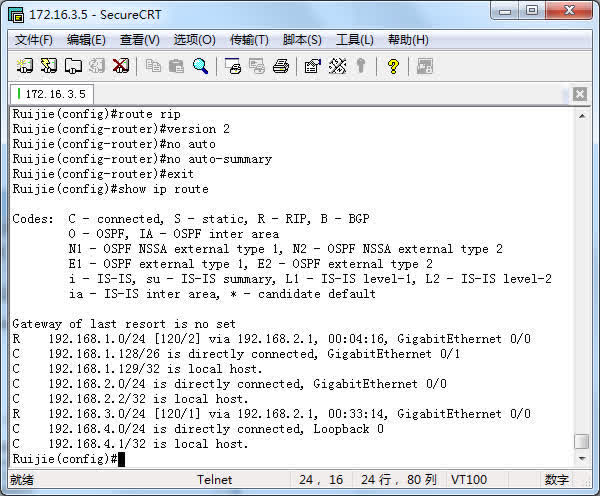Open the 选项(O) menu
This screenshot has height=496, width=600.
tap(194, 40)
